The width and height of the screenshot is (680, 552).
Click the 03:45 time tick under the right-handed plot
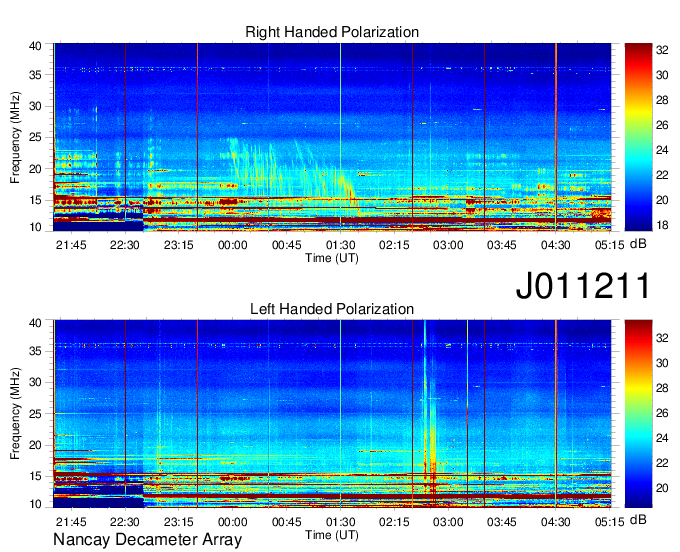502,245
